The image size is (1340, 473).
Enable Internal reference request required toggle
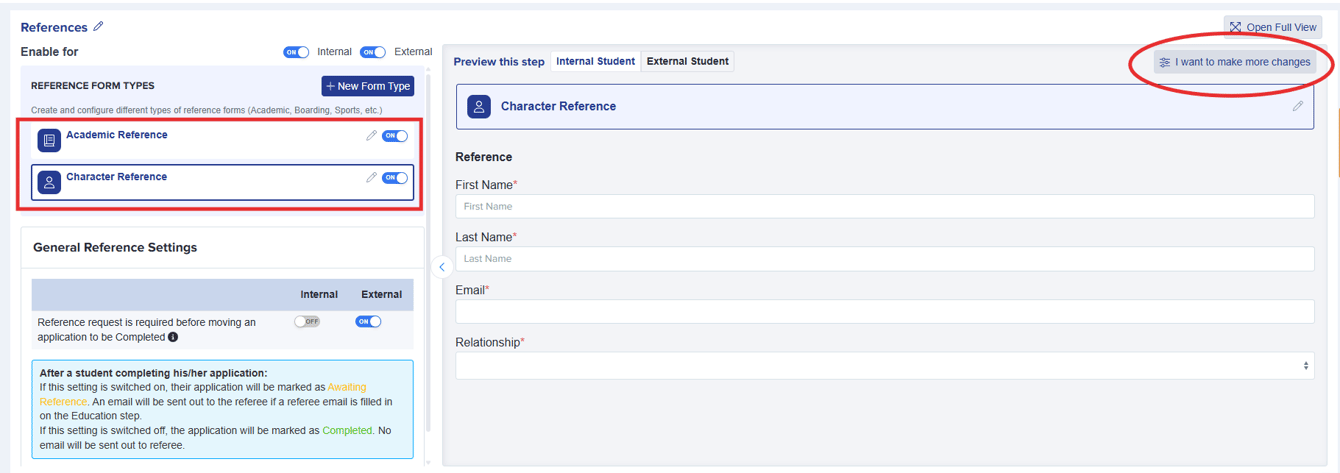click(x=307, y=322)
